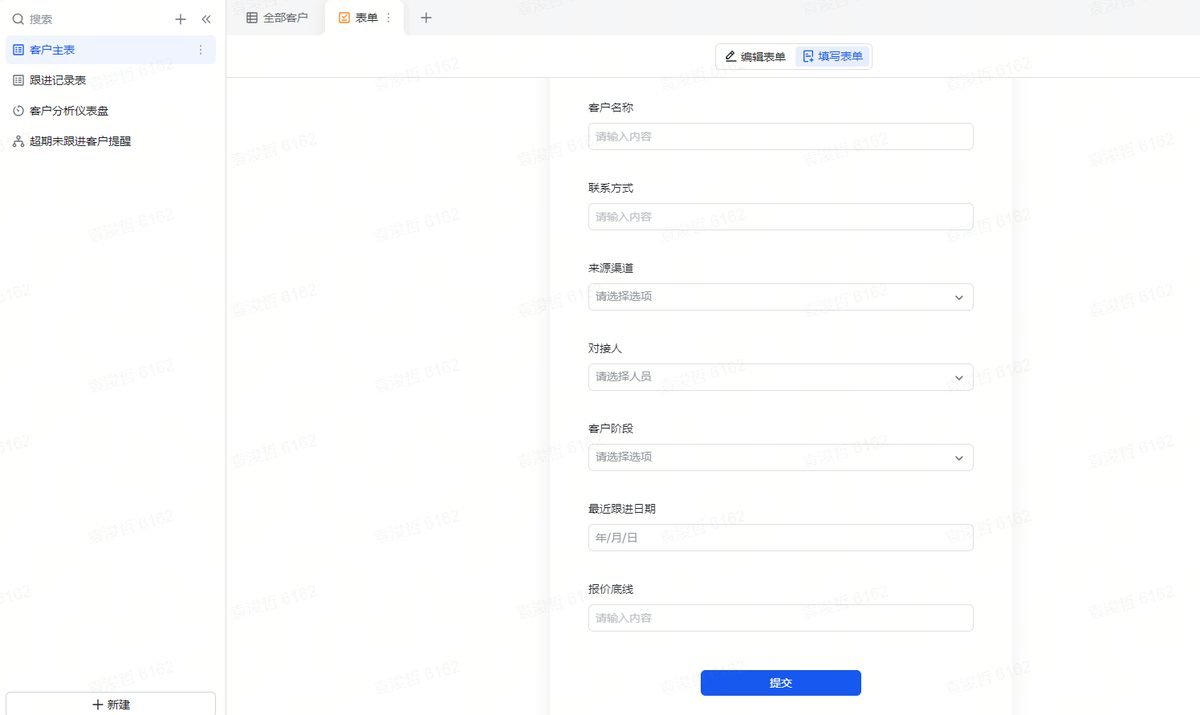Click the 客户主表 table icon
Screen dimensions: 1200x715
pyautogui.click(x=18, y=50)
